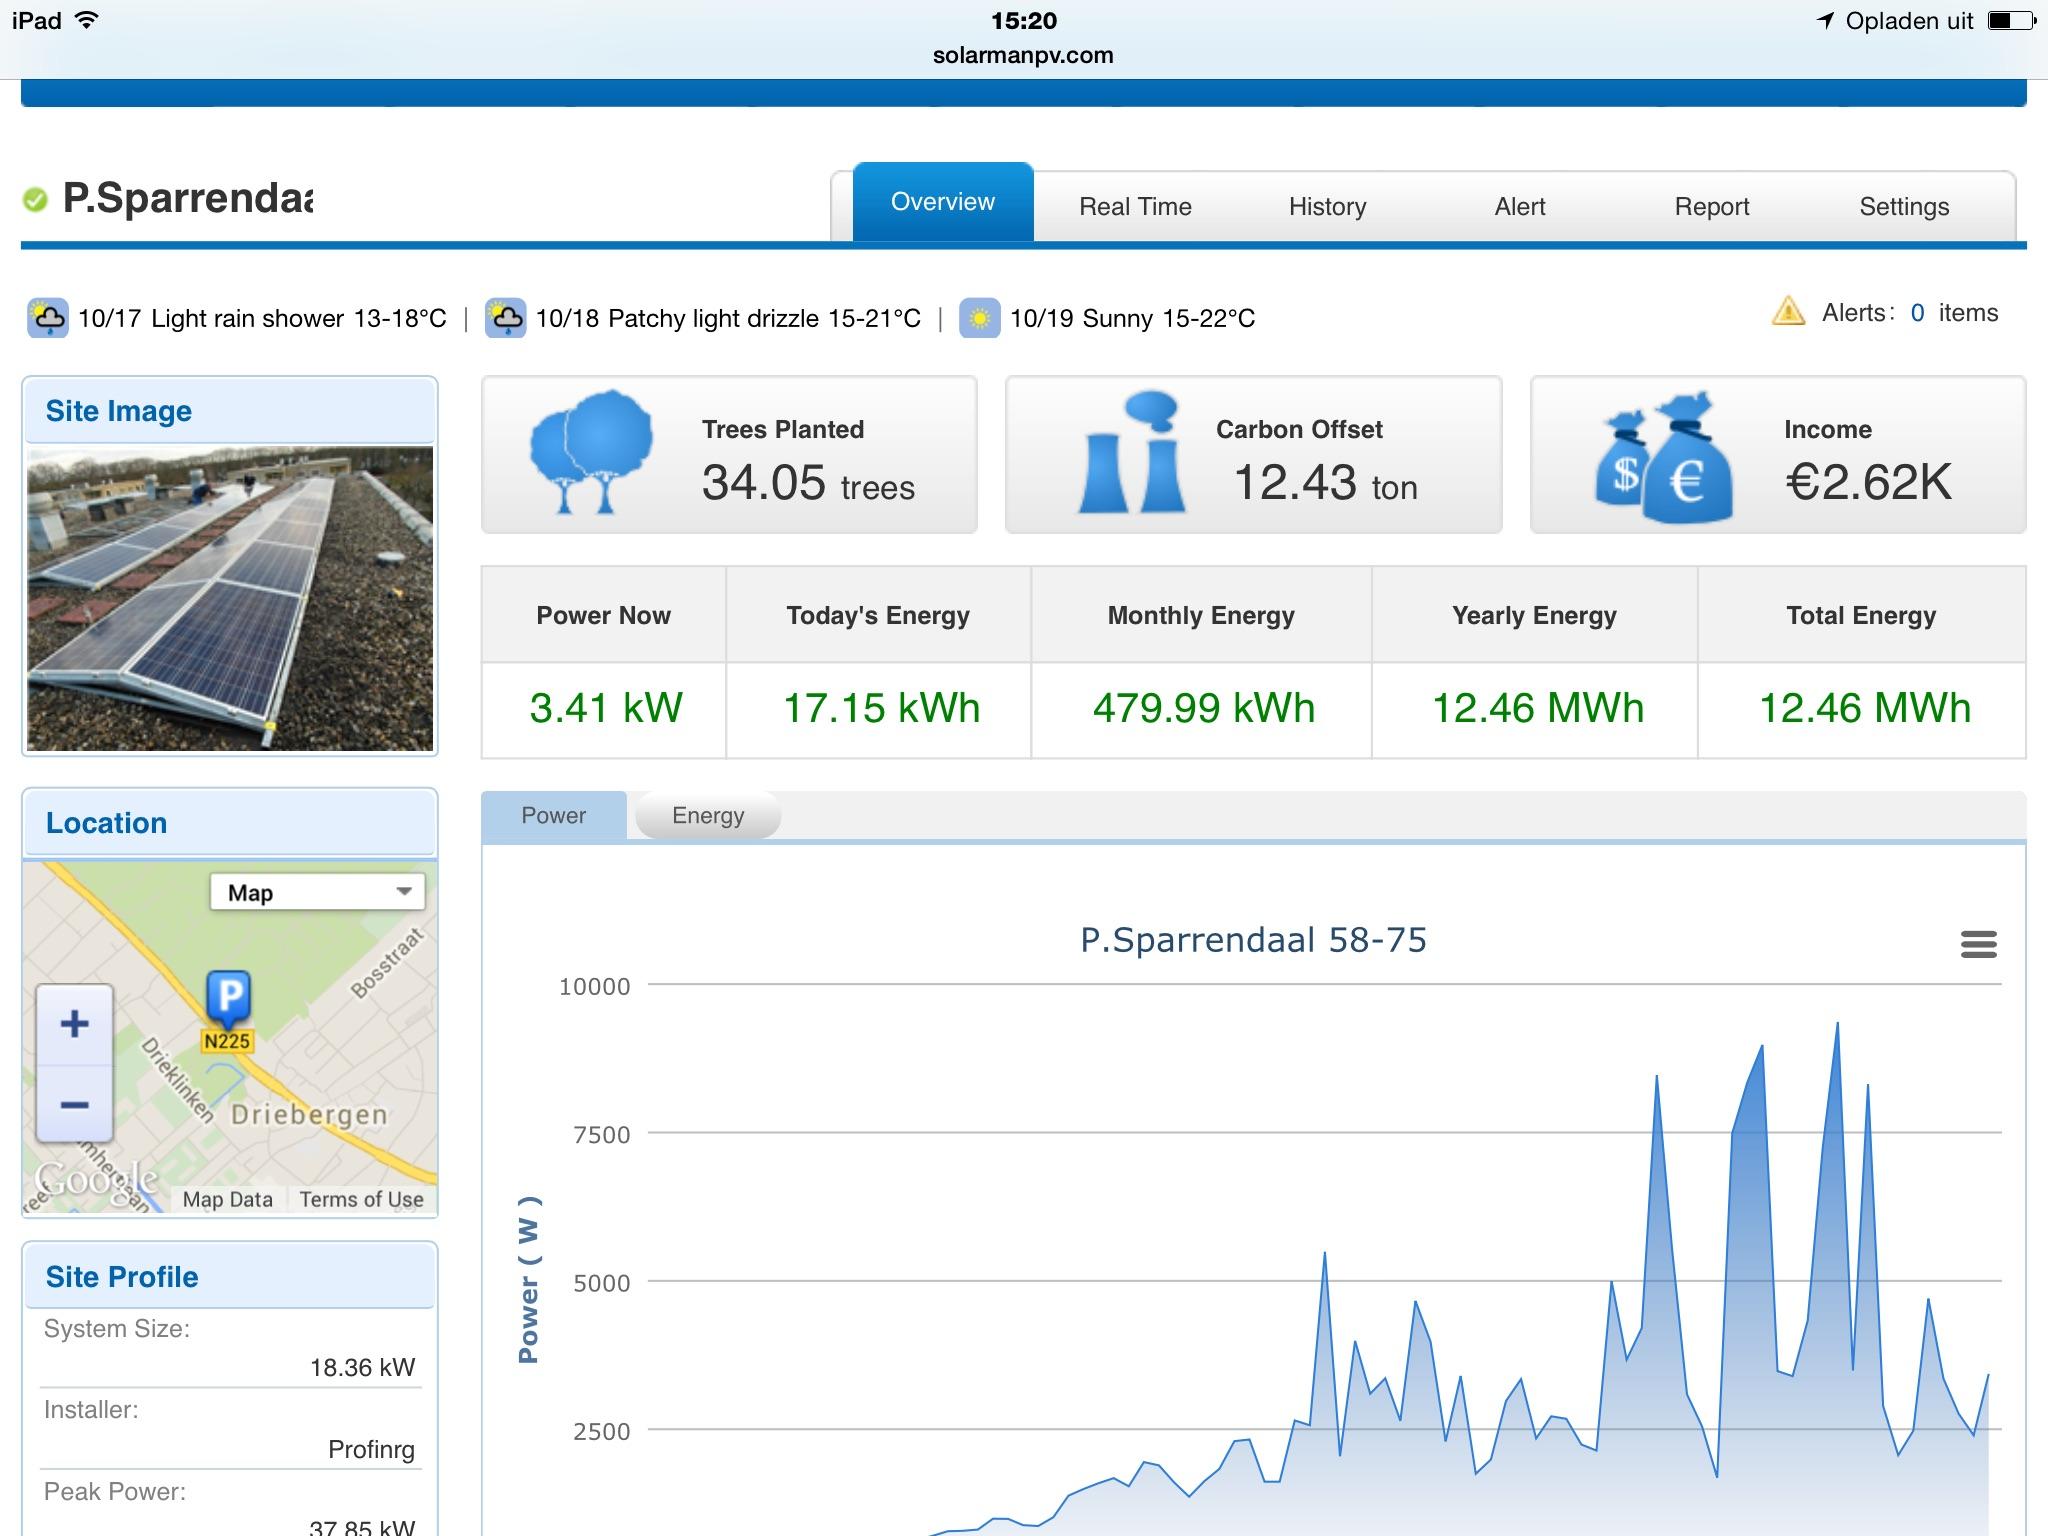
Task: Switch chart to Energy tab
Action: click(x=708, y=815)
